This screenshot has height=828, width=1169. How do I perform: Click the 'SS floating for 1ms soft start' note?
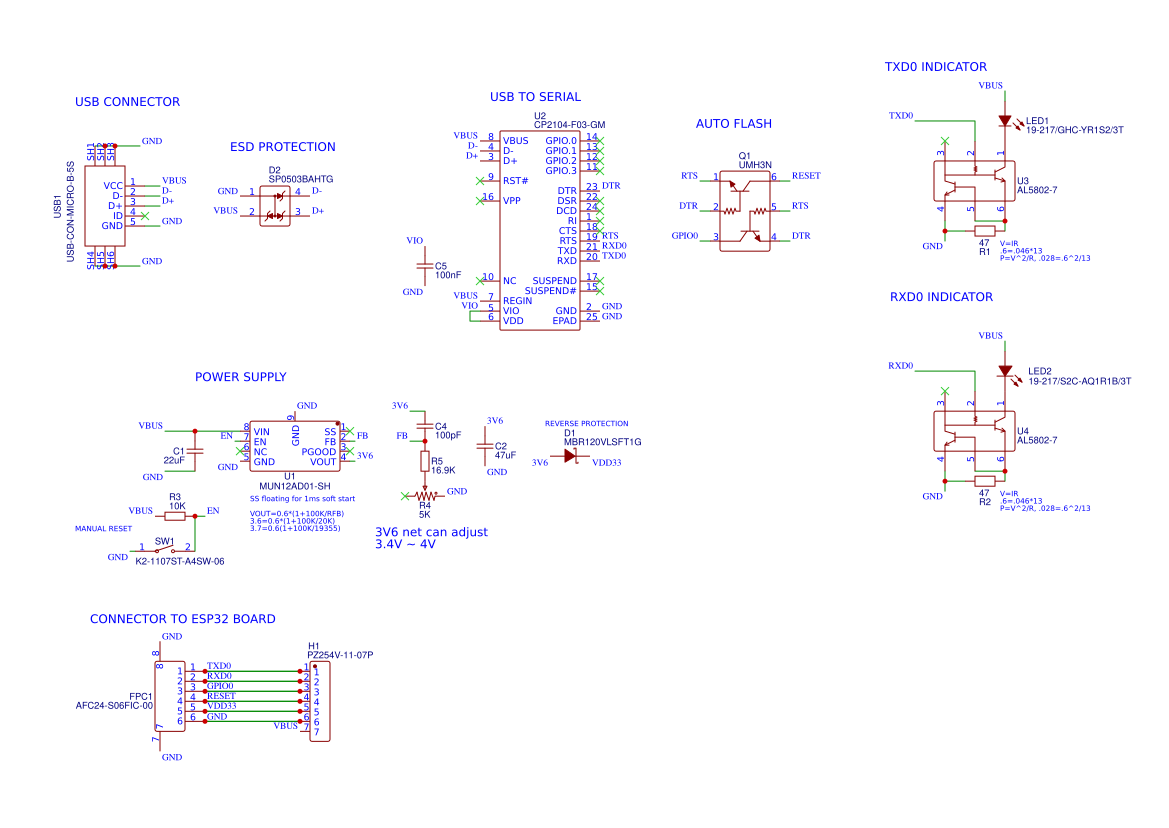303,499
